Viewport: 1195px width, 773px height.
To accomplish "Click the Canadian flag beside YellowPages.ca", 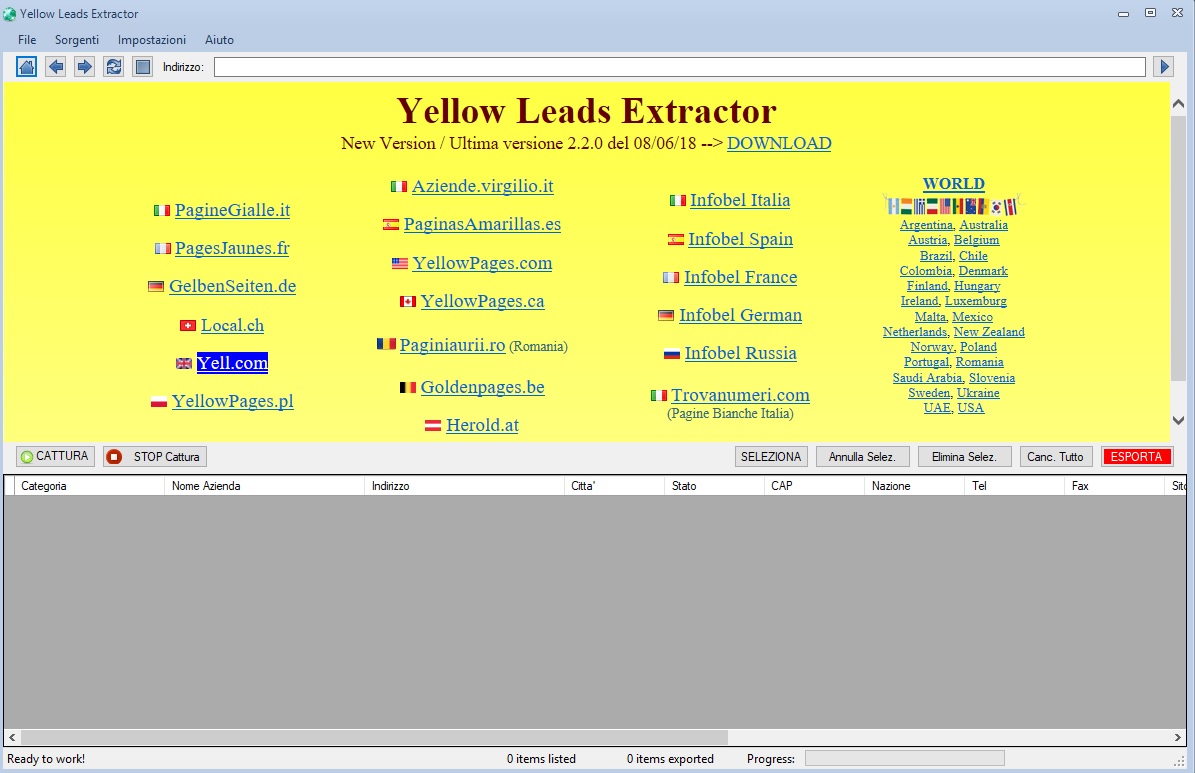I will point(408,302).
